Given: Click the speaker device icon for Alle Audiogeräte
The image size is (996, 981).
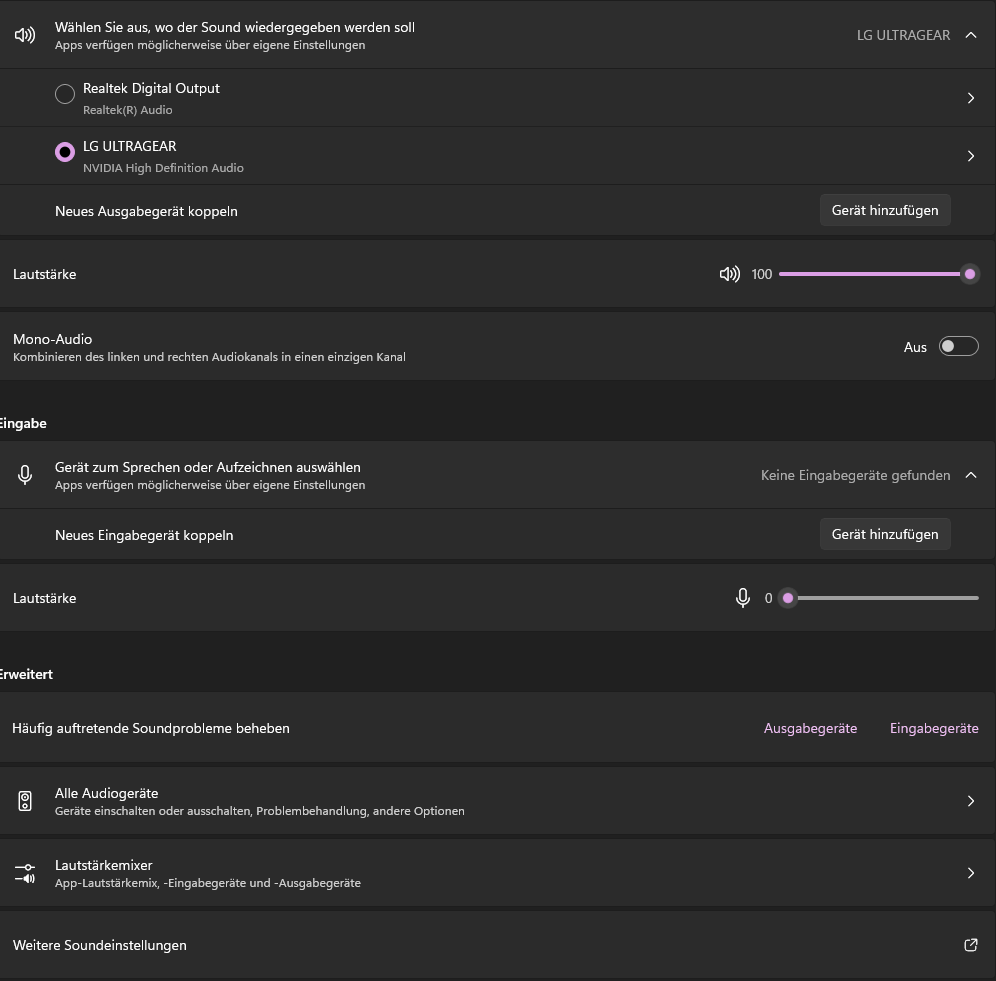Looking at the screenshot, I should pyautogui.click(x=25, y=801).
